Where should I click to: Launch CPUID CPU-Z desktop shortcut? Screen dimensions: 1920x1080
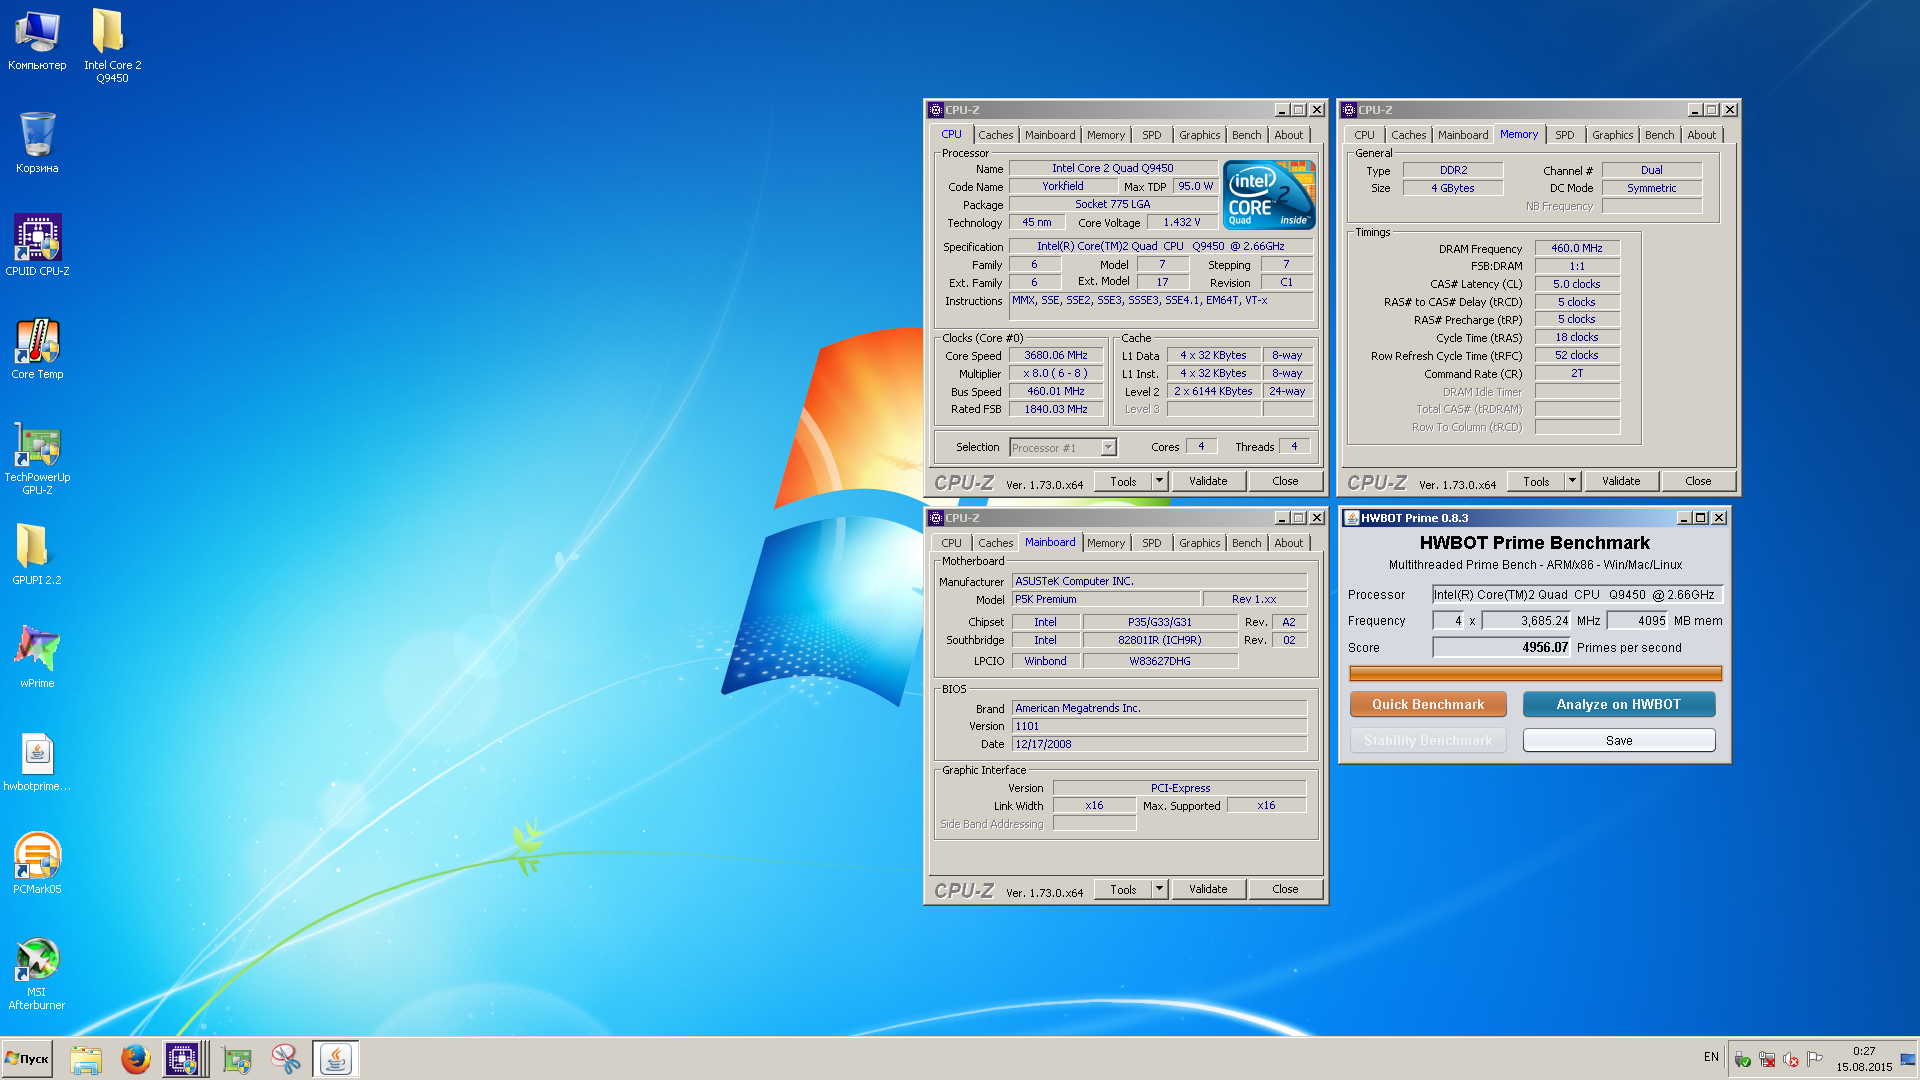(37, 245)
